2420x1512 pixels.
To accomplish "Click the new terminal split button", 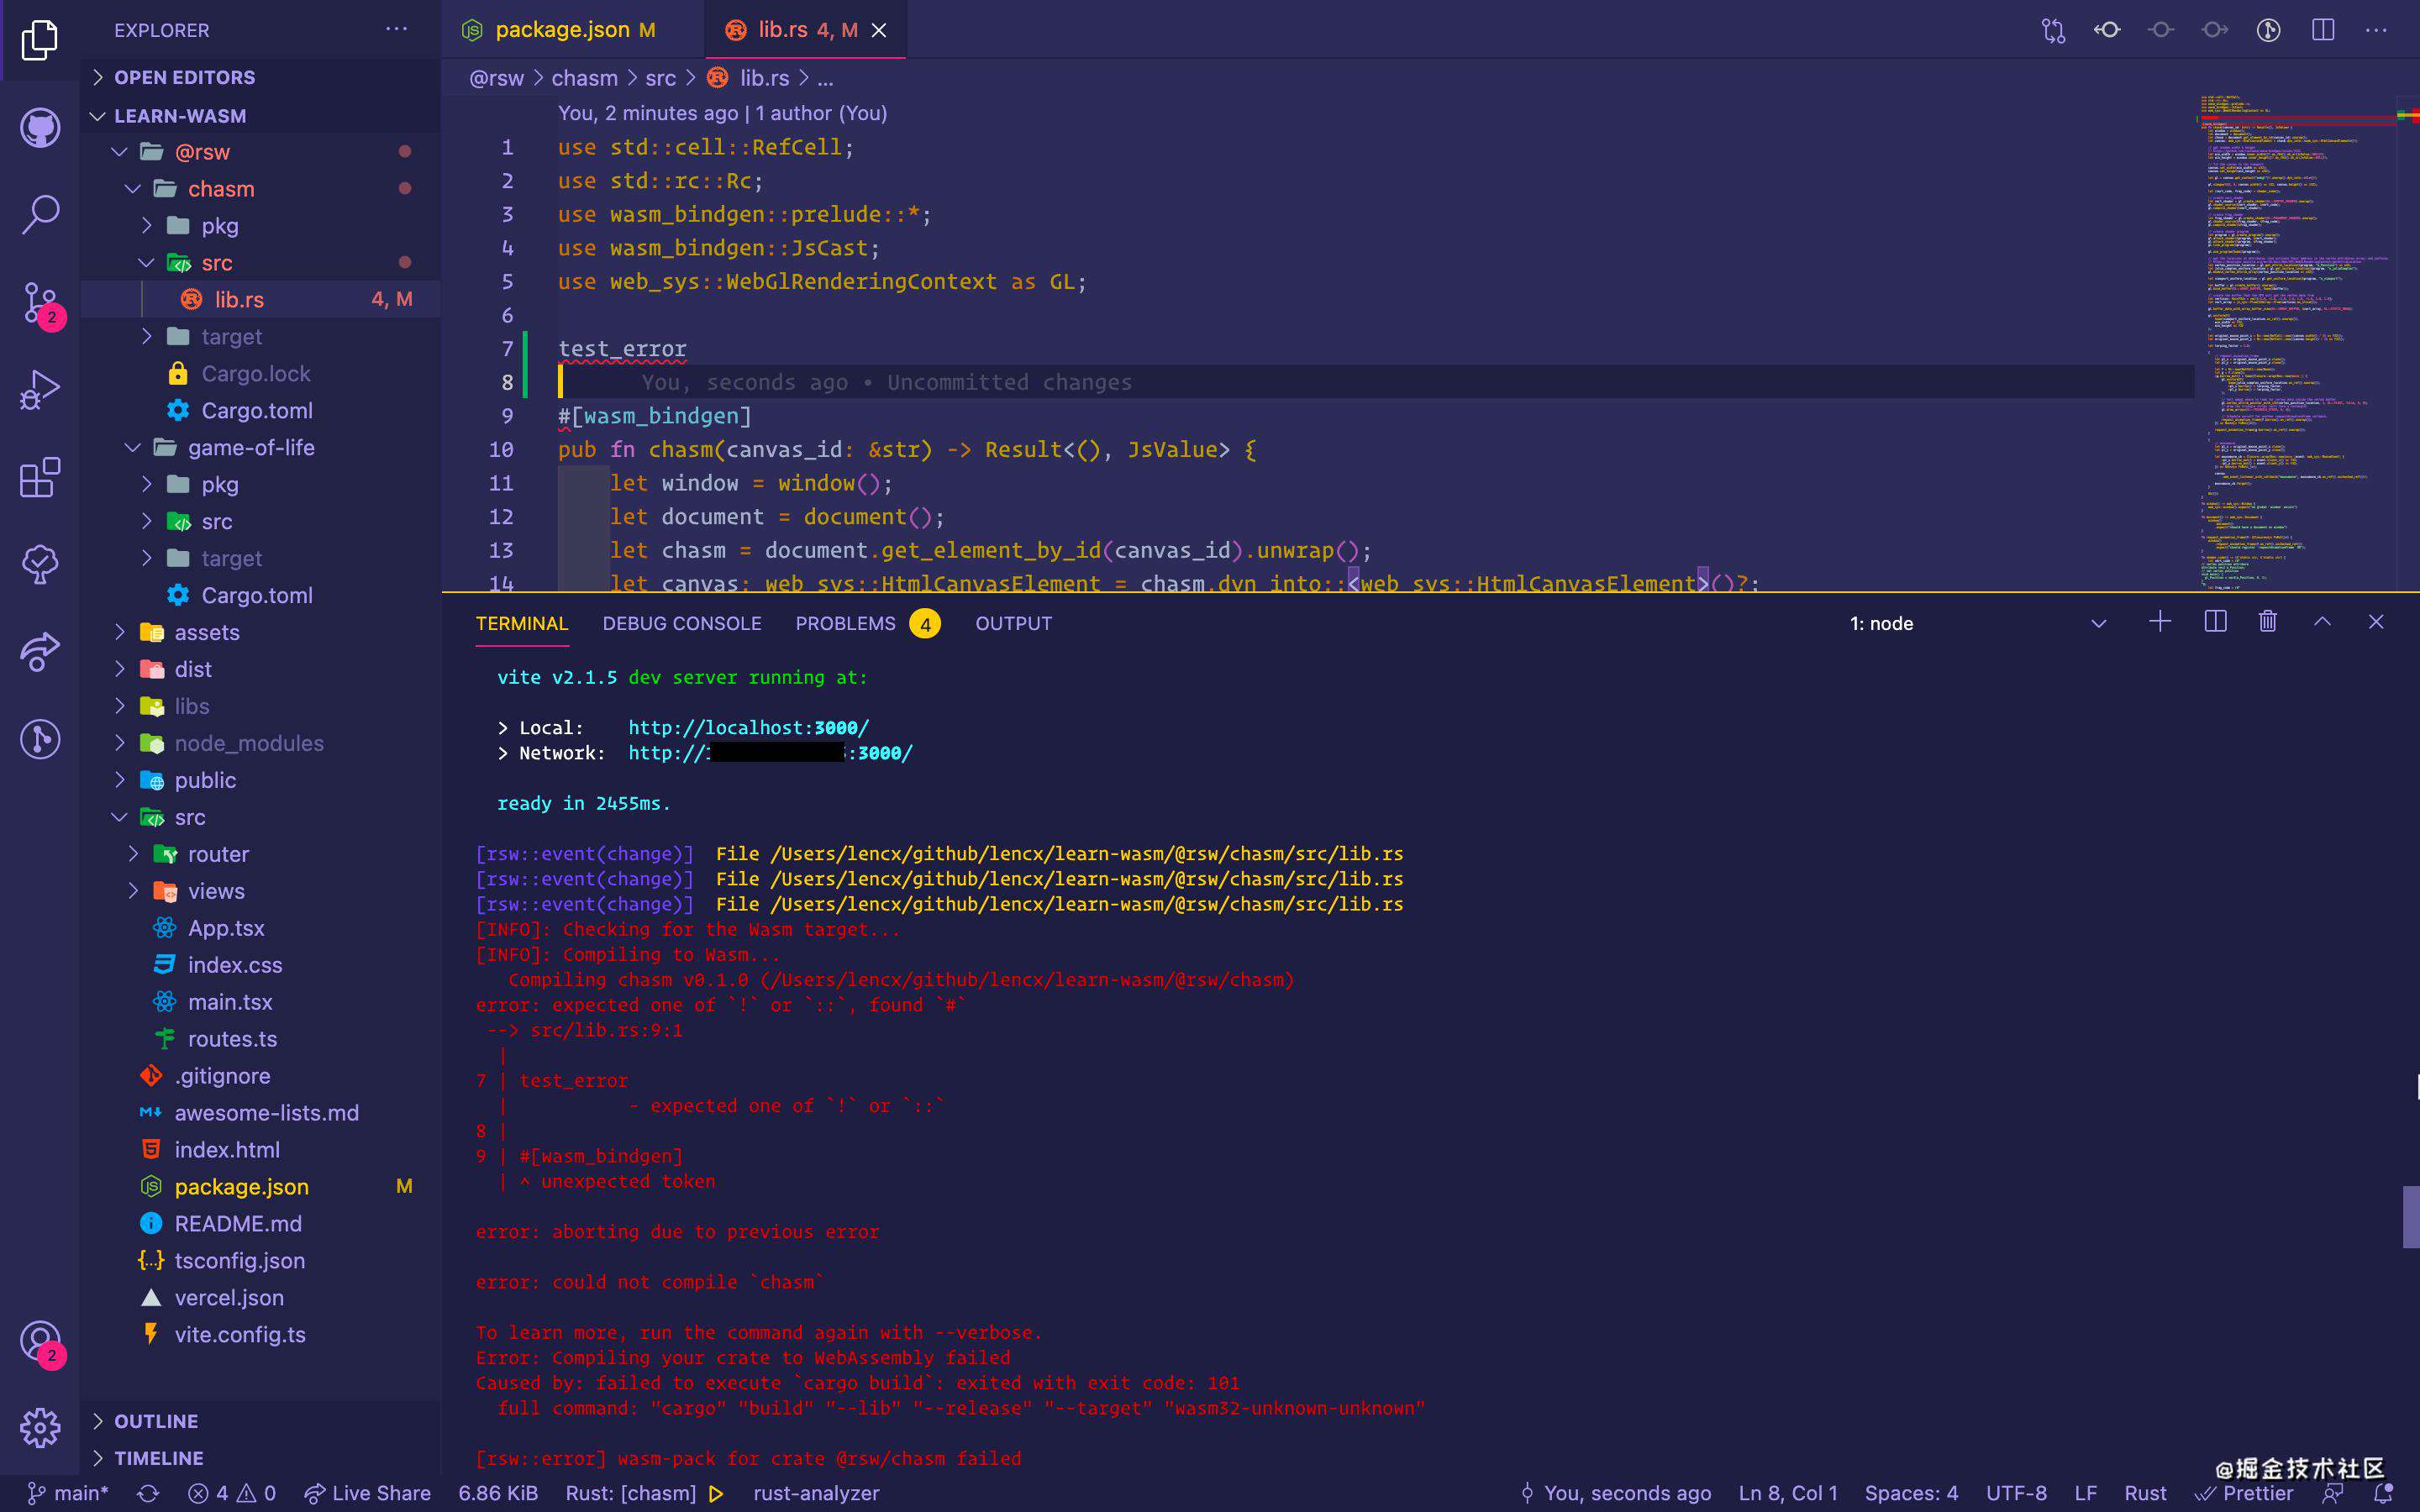I will [x=2214, y=622].
